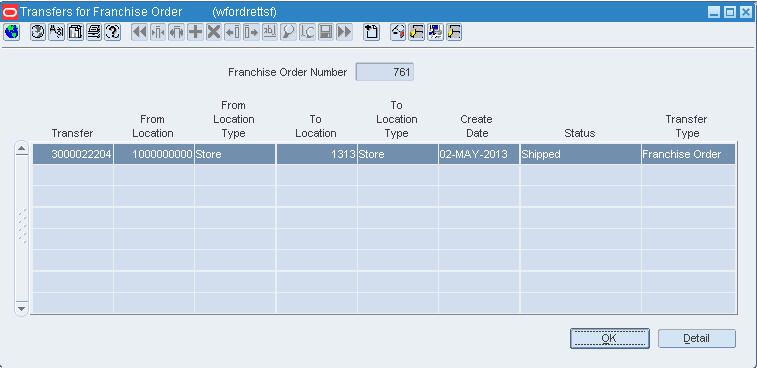Click the toolbar icon left of the floppy disk
Image resolution: width=757 pixels, height=368 pixels.
(307, 32)
